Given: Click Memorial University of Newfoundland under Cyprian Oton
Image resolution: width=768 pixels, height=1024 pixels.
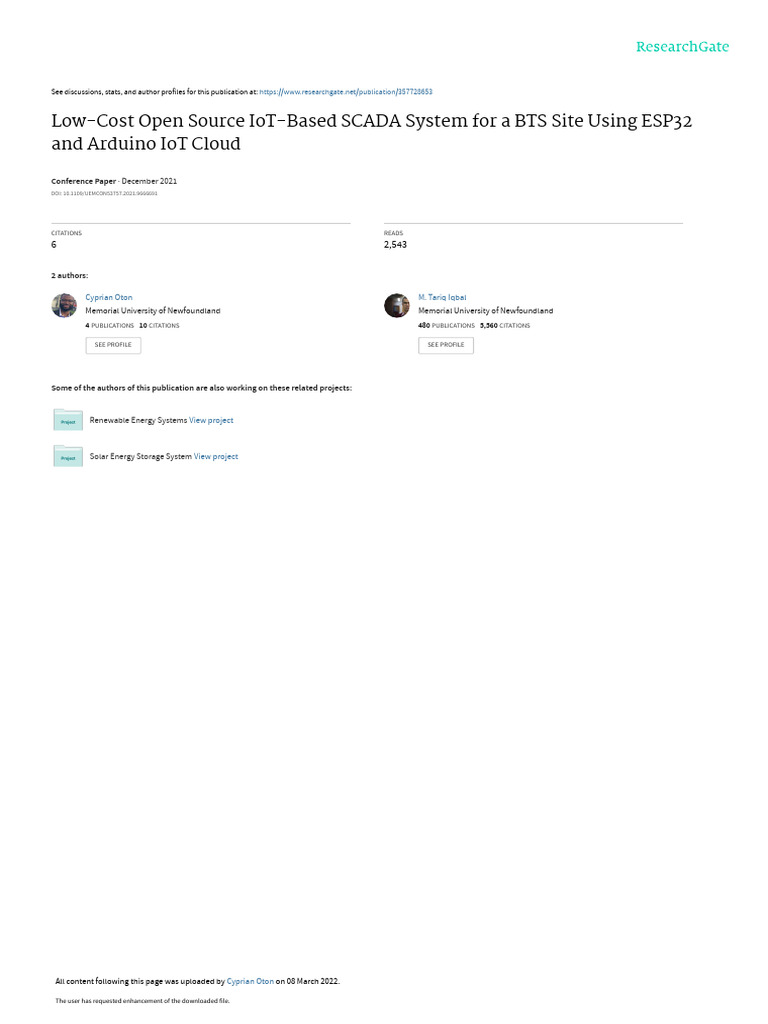Looking at the screenshot, I should pos(153,311).
